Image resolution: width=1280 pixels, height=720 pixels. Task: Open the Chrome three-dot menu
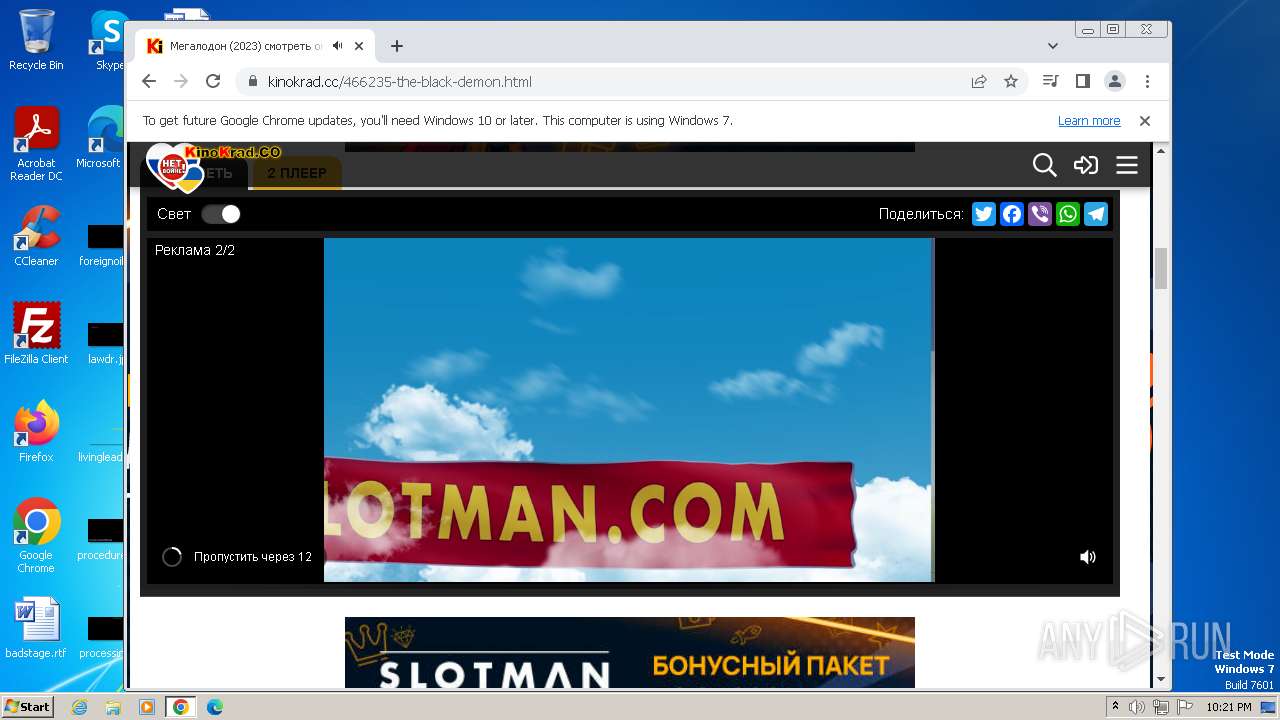click(1147, 81)
